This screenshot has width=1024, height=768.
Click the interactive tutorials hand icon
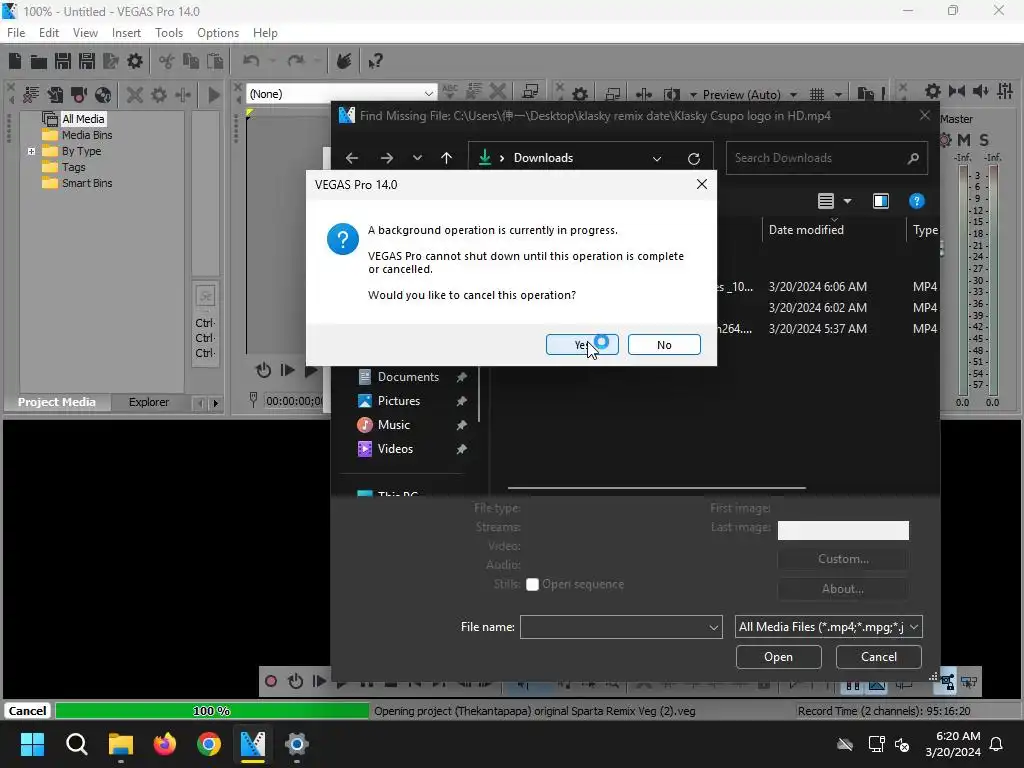pyautogui.click(x=344, y=61)
